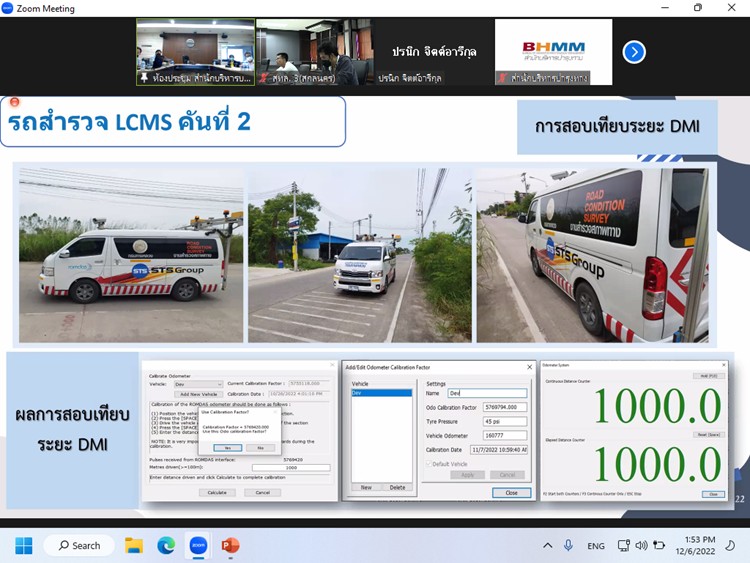Viewport: 750px width, 563px height.
Task: Tick the Default Vehicle checkbox
Action: click(431, 463)
